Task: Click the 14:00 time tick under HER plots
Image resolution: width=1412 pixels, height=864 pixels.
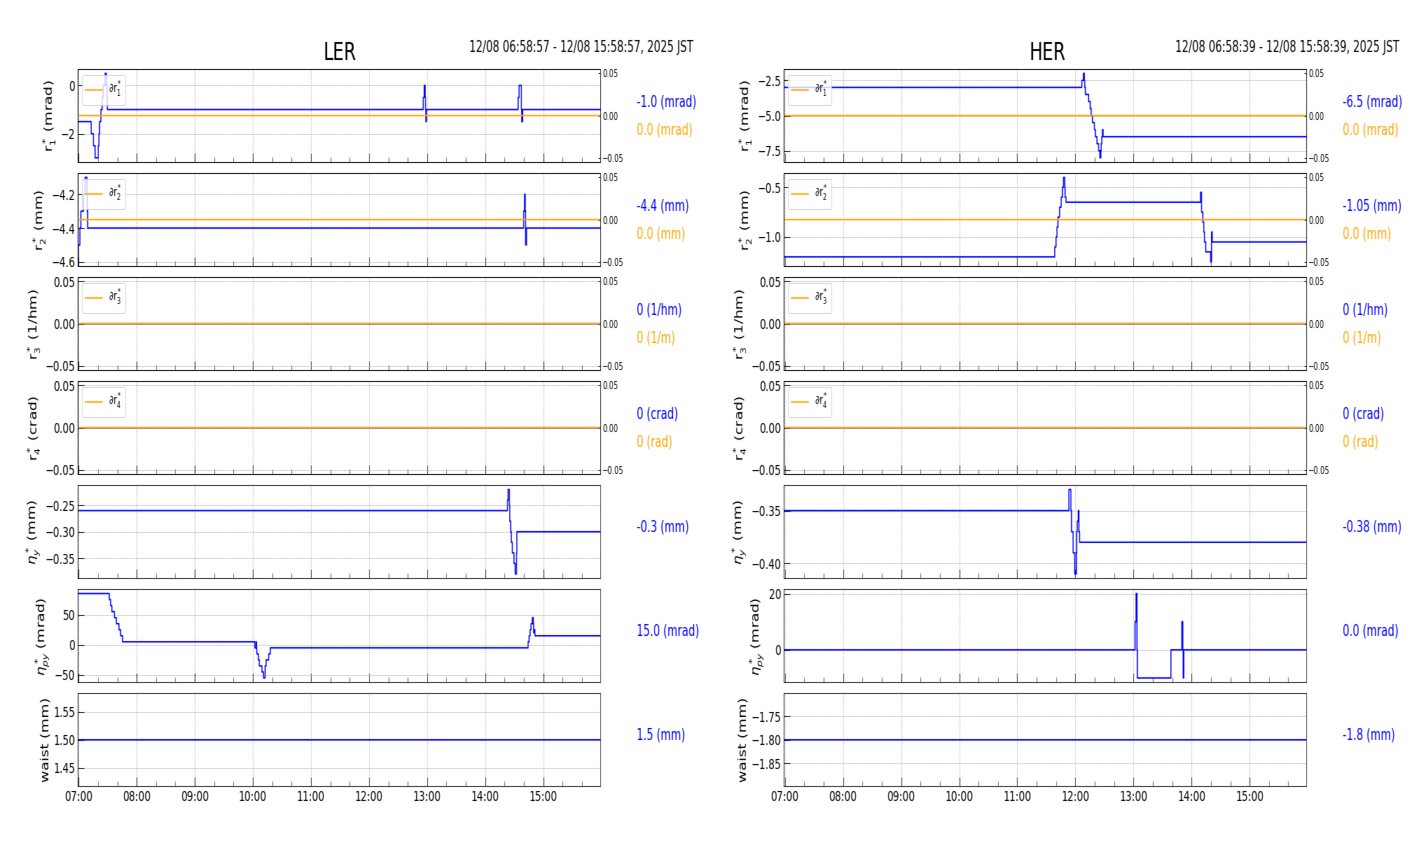Action: click(1191, 797)
